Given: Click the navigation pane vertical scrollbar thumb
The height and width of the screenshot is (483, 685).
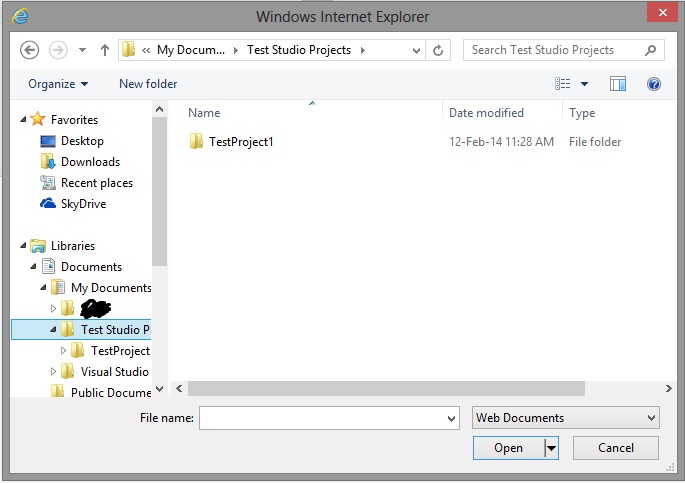Looking at the screenshot, I should click(x=159, y=191).
